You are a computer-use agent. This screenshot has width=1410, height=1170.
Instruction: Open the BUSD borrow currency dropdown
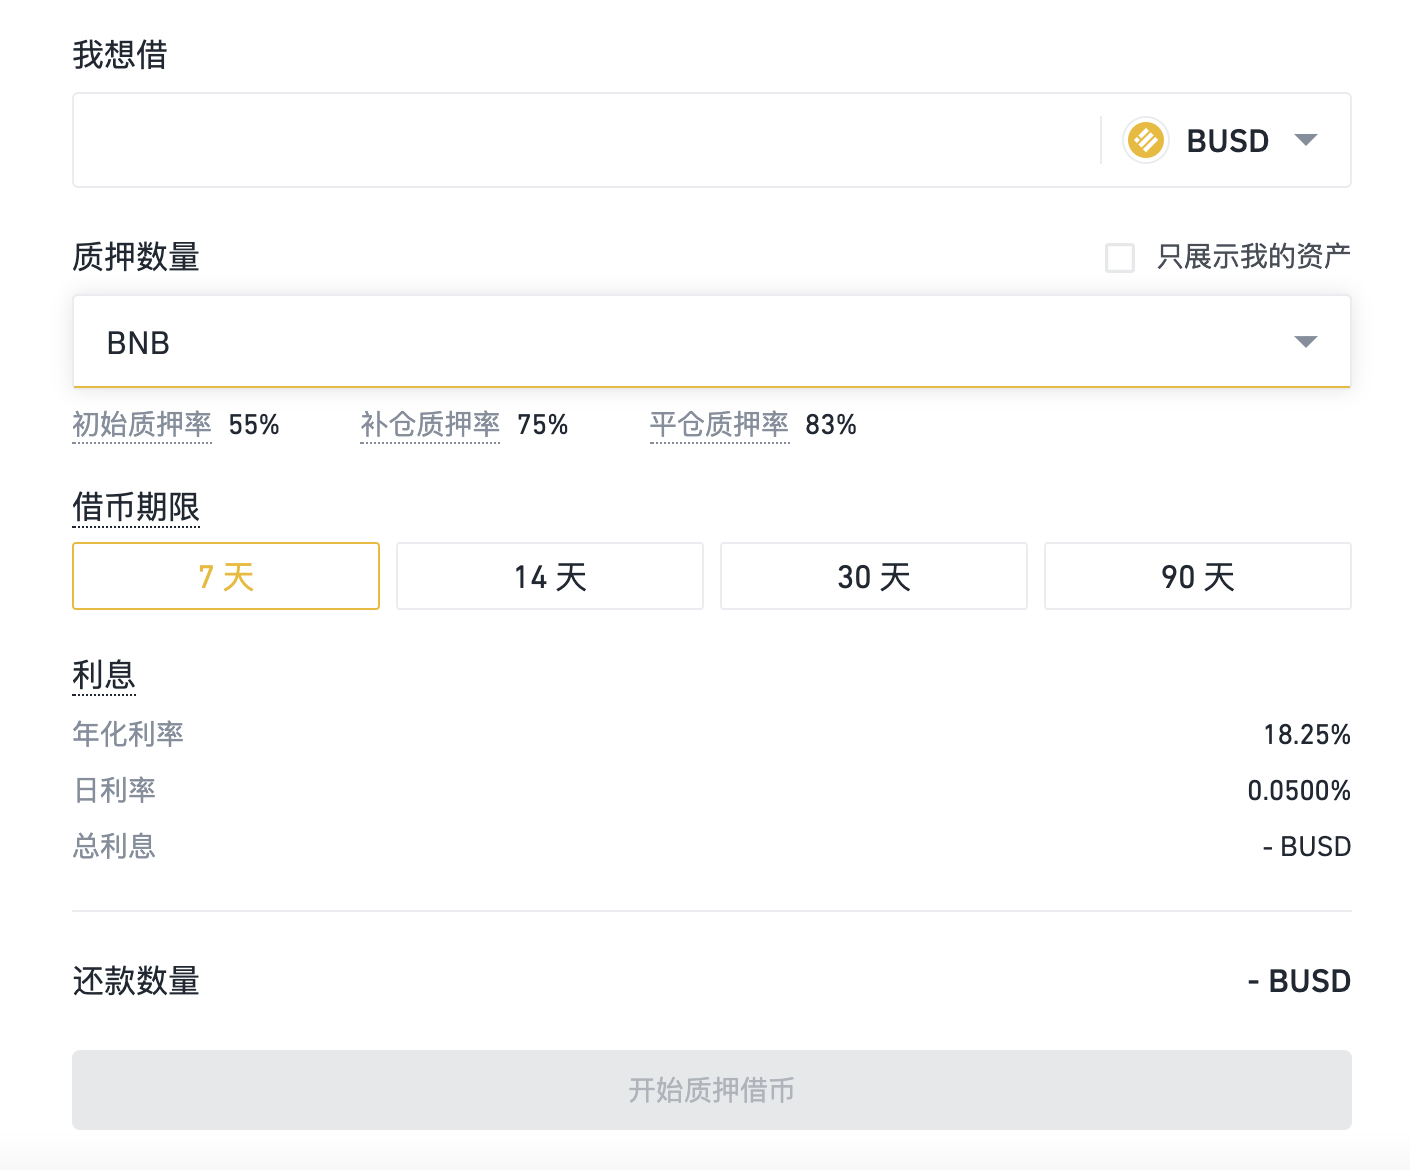click(x=1306, y=140)
